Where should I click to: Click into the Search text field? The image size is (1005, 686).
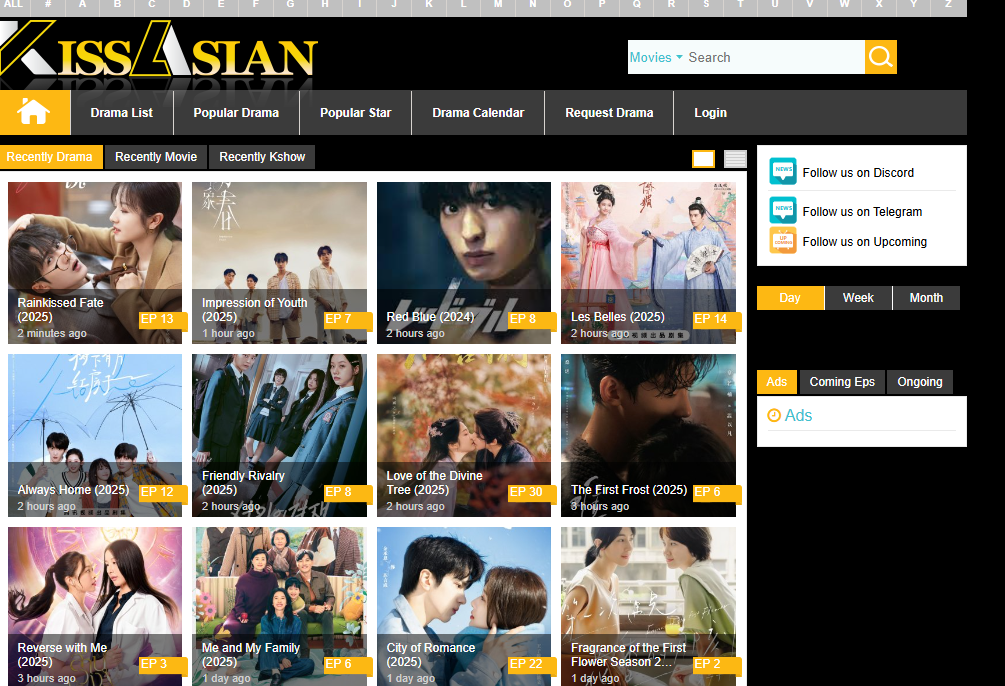pyautogui.click(x=772, y=58)
